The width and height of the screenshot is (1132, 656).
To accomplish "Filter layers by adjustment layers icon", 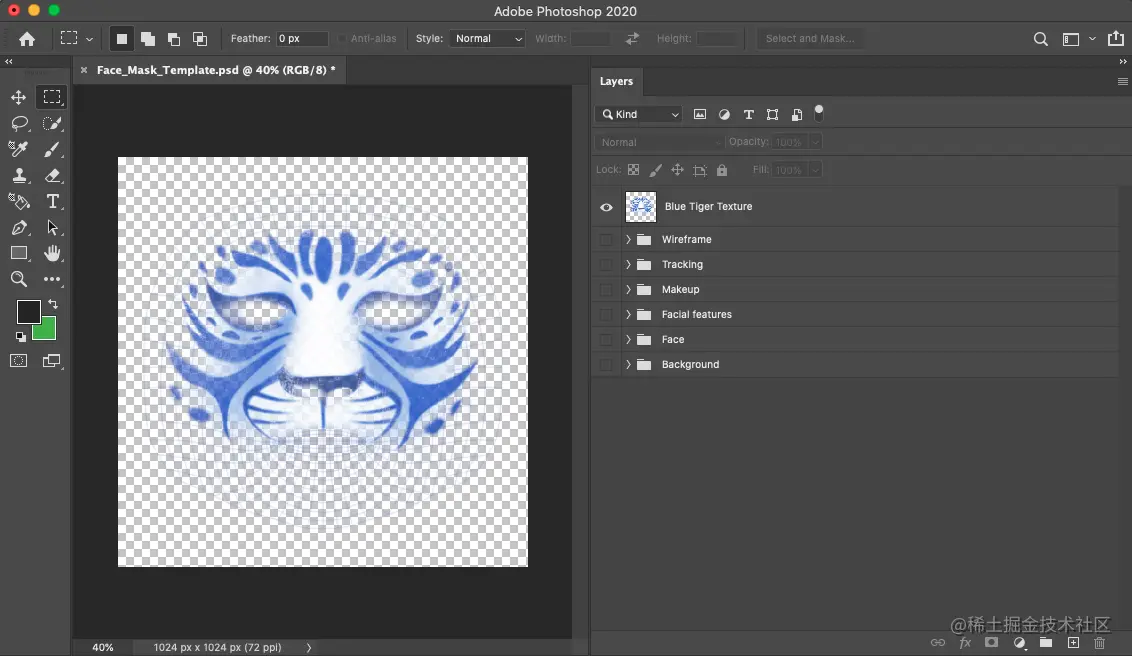I will click(724, 114).
